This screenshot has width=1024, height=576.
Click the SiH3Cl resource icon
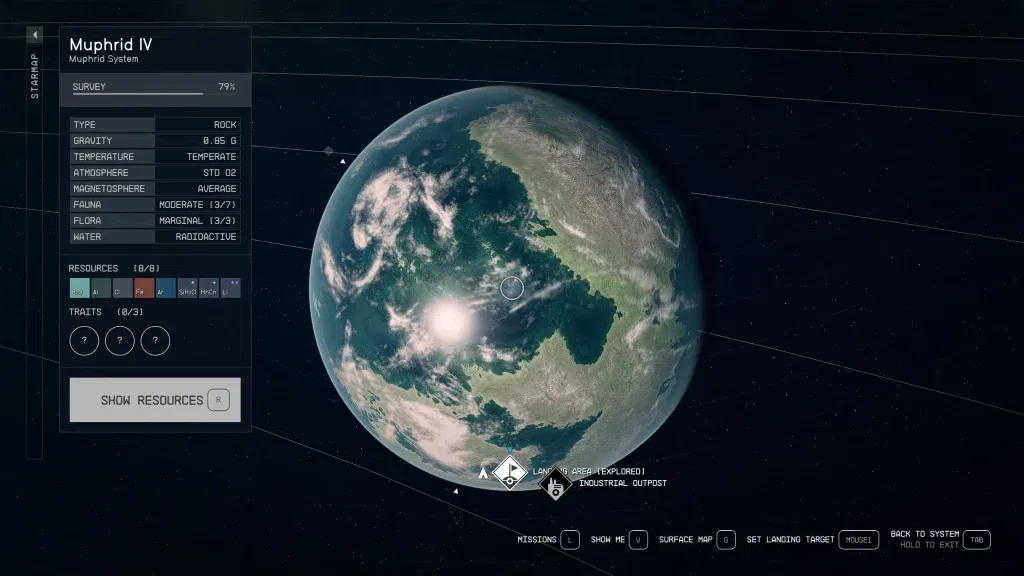pos(188,288)
